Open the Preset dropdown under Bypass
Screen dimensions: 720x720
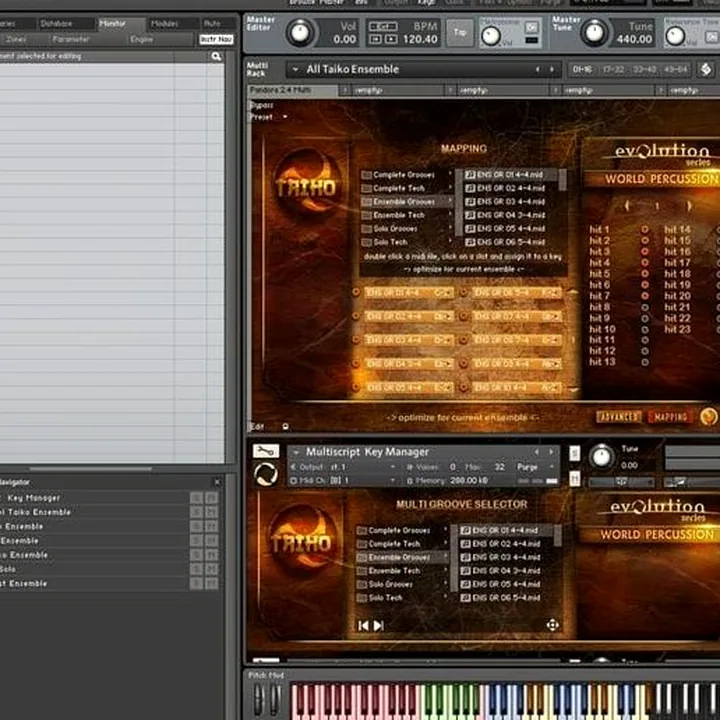(285, 117)
